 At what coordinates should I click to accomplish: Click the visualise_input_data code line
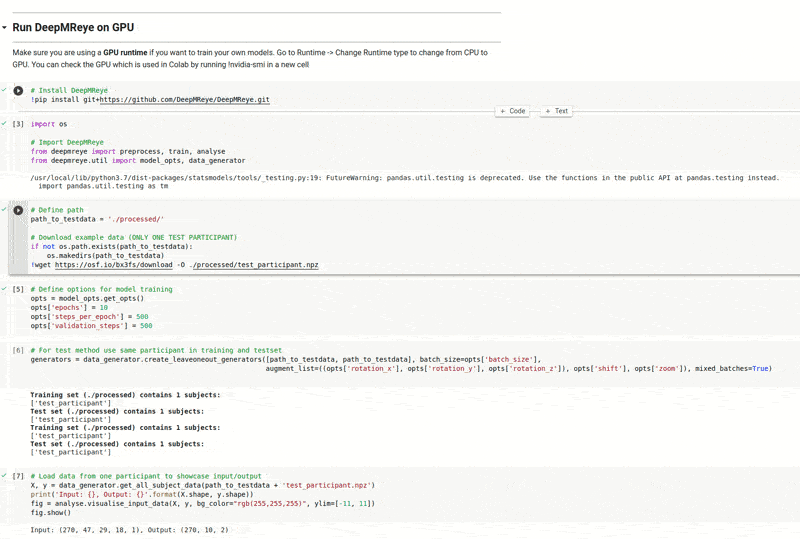(203, 504)
